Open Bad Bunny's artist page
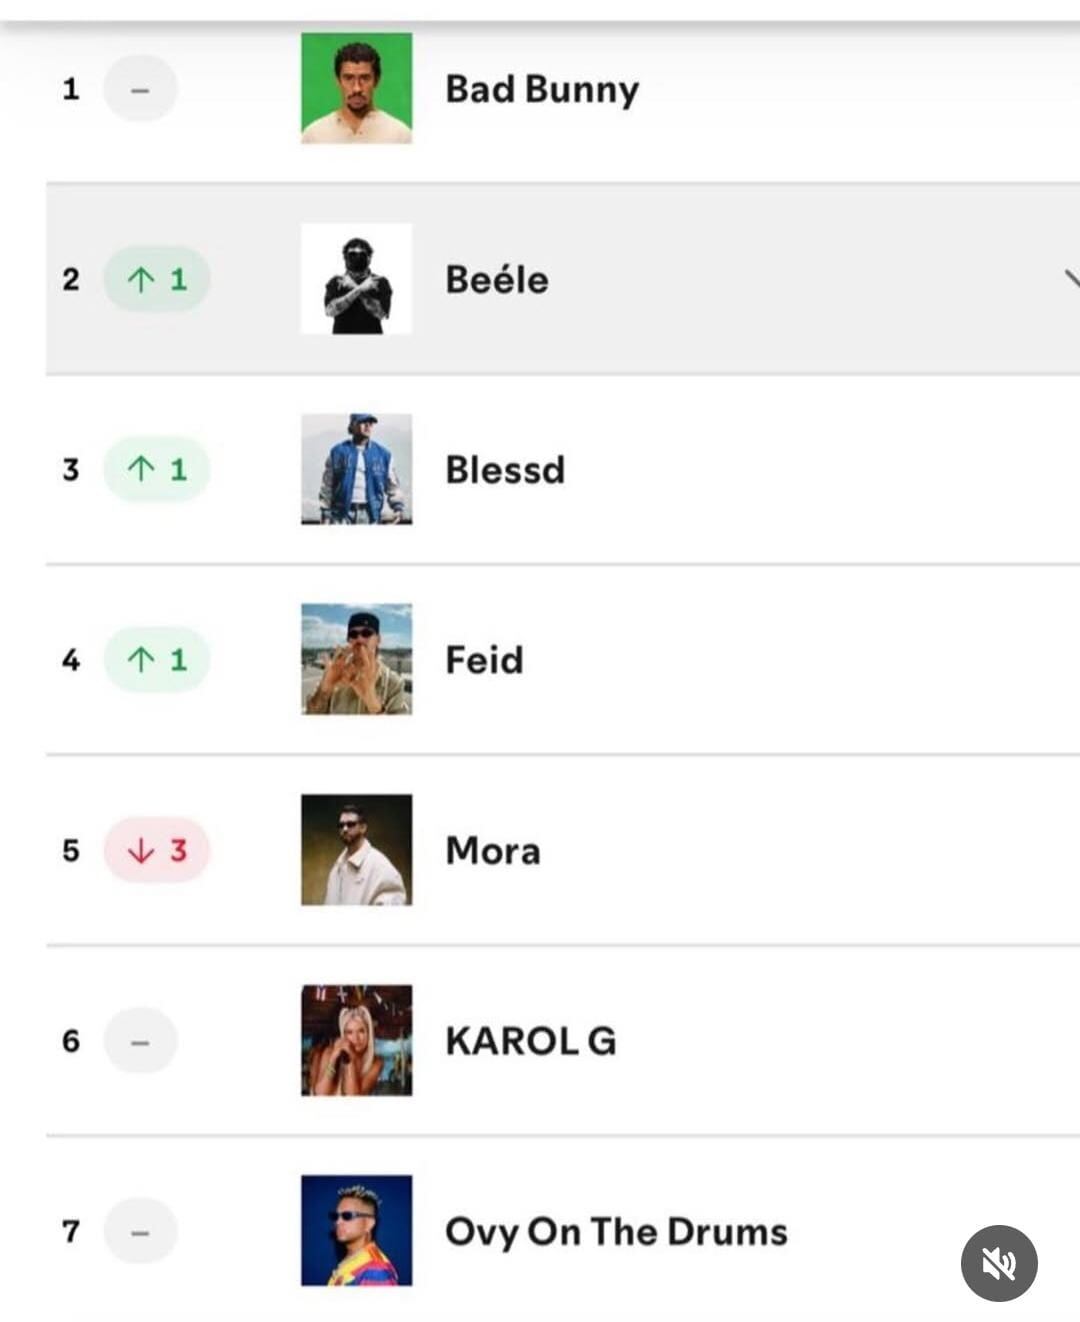The image size is (1080, 1322). point(541,89)
